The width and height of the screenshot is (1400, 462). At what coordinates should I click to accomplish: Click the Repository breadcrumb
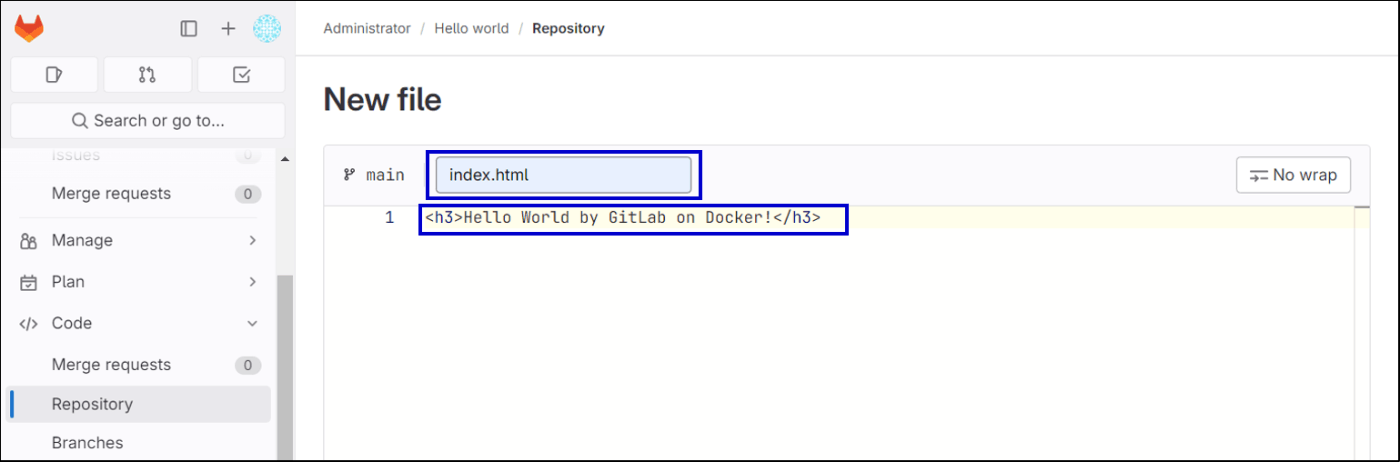568,28
